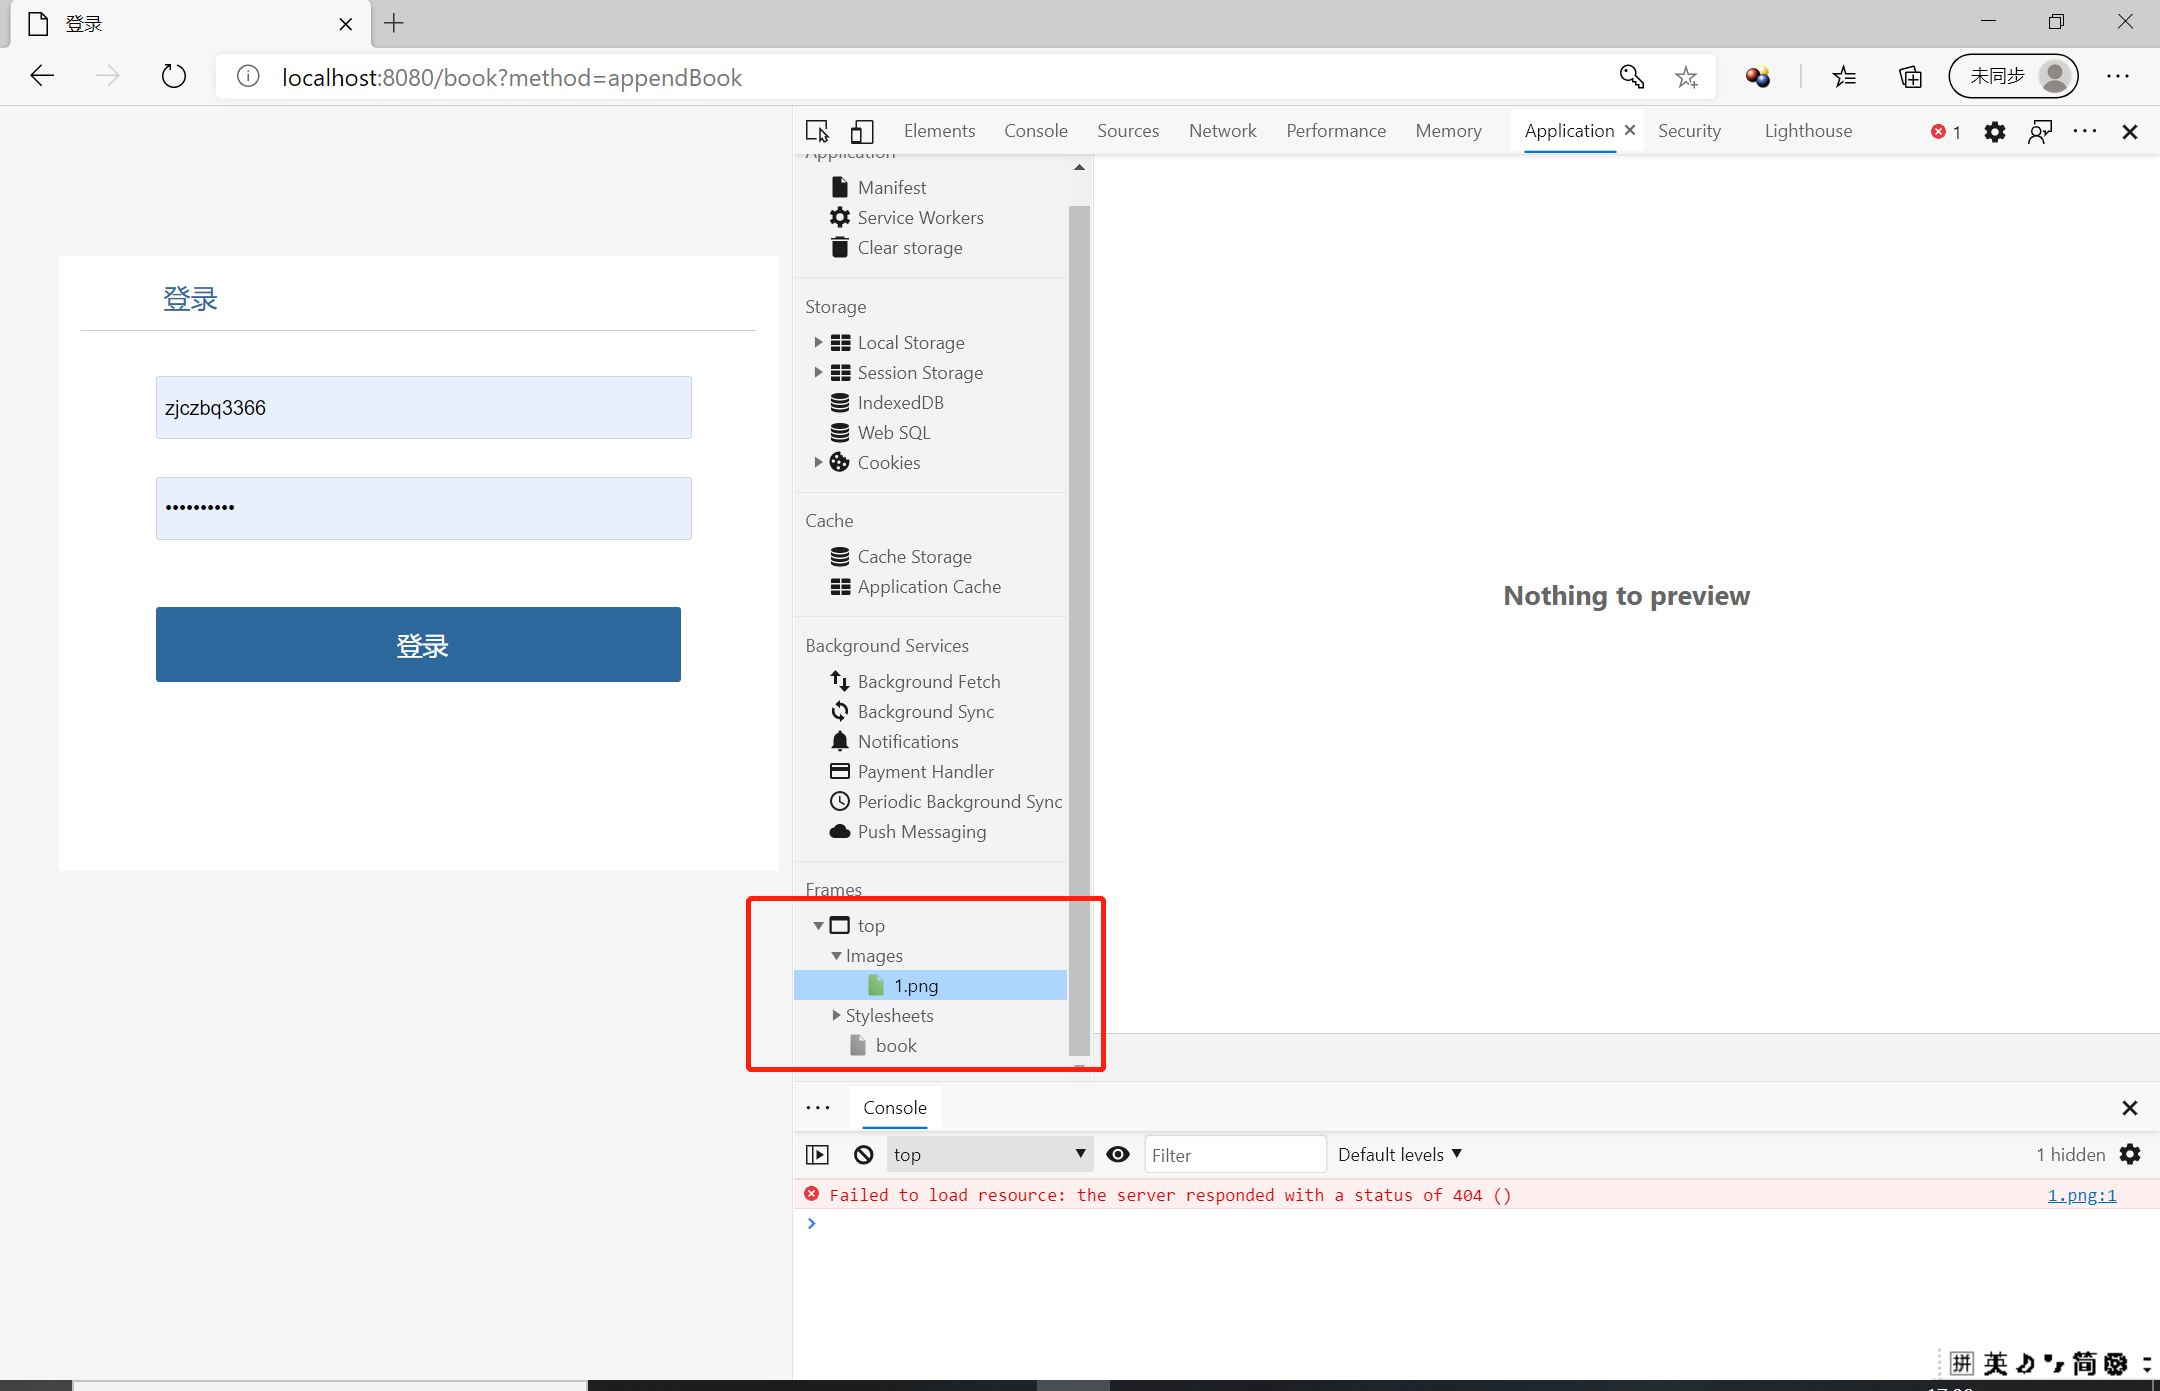Open the Default levels dropdown
Image resolution: width=2160 pixels, height=1391 pixels.
pos(1399,1154)
